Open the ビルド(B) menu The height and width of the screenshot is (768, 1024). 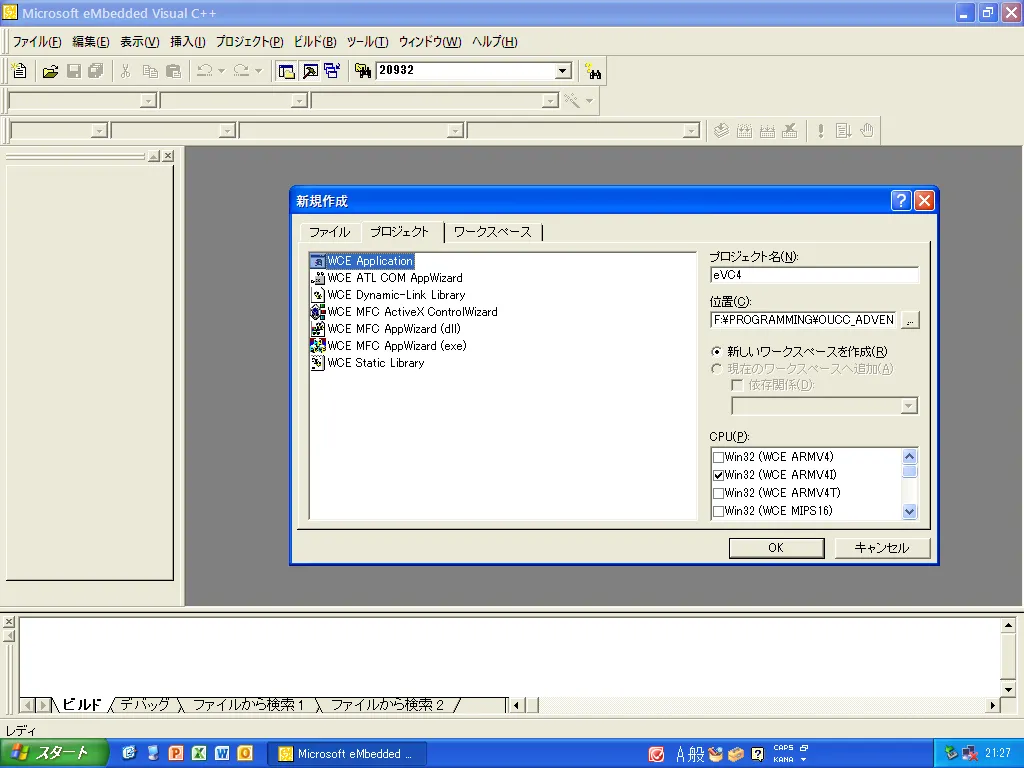[x=315, y=42]
